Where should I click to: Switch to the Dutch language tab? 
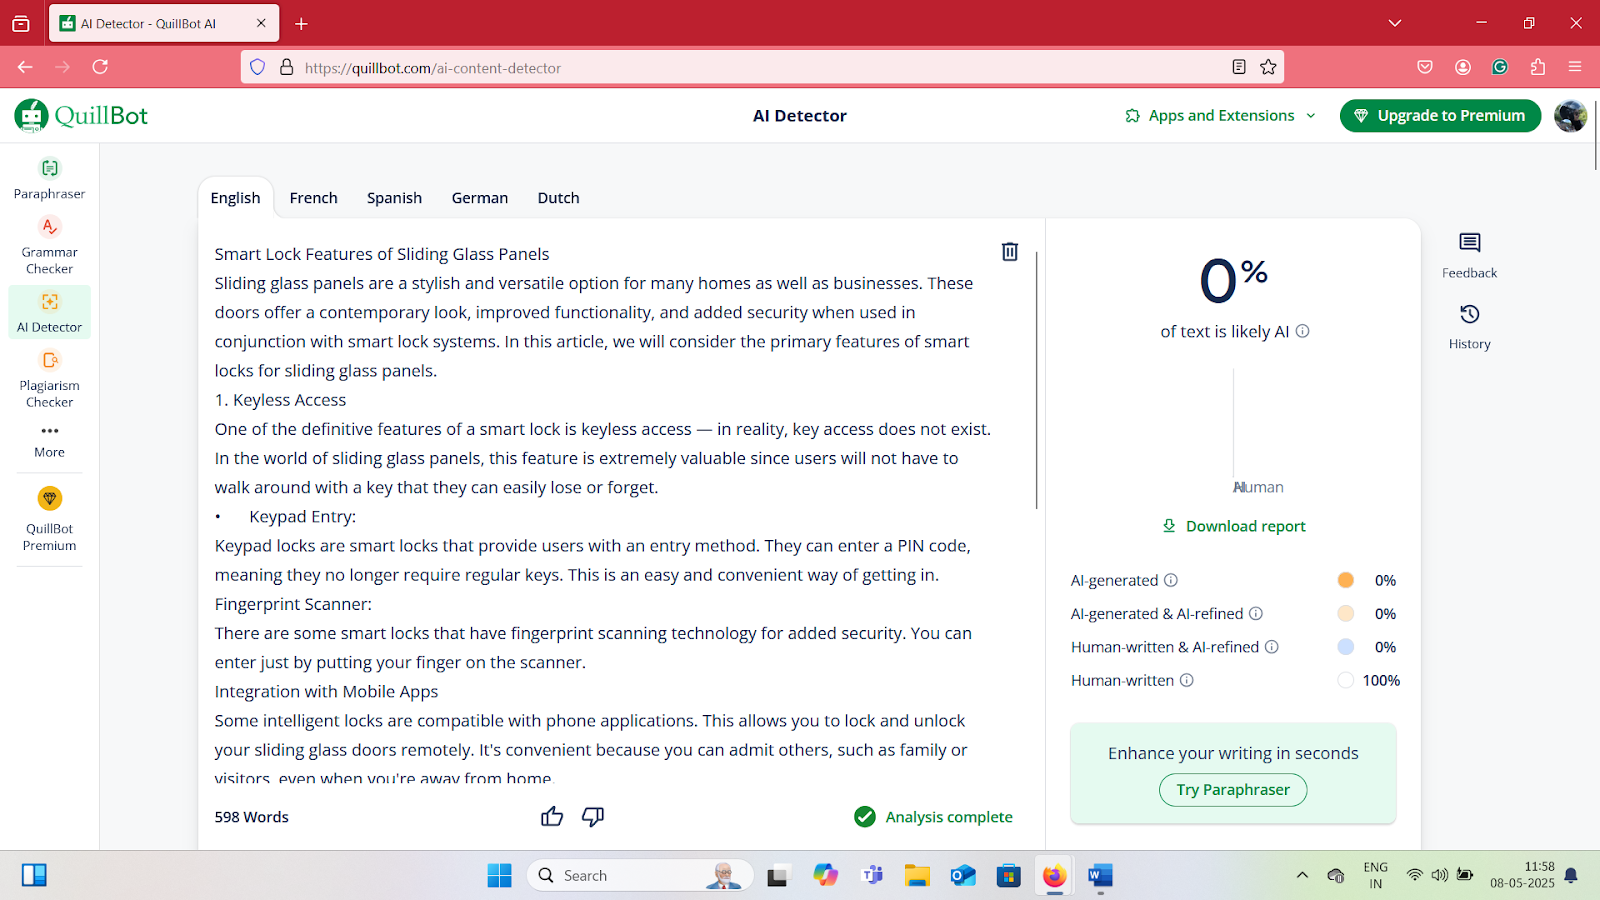click(x=559, y=198)
